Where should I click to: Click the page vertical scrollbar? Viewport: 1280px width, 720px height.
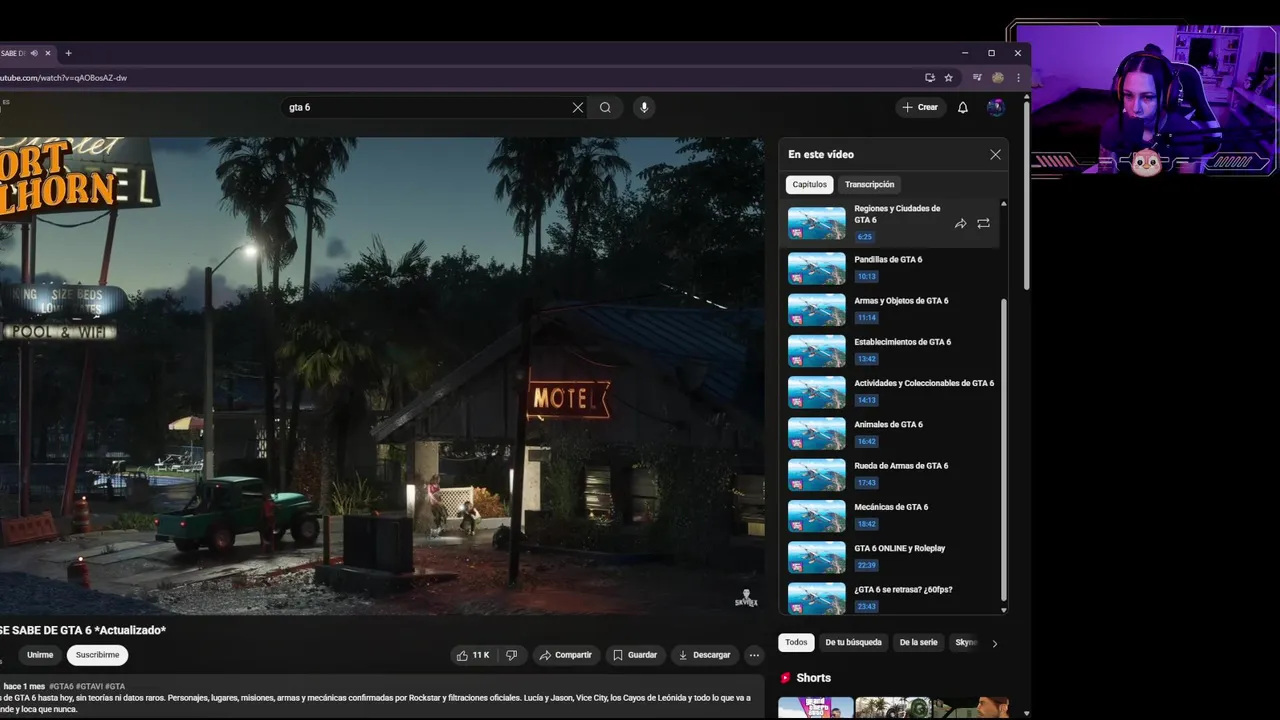[x=1026, y=195]
